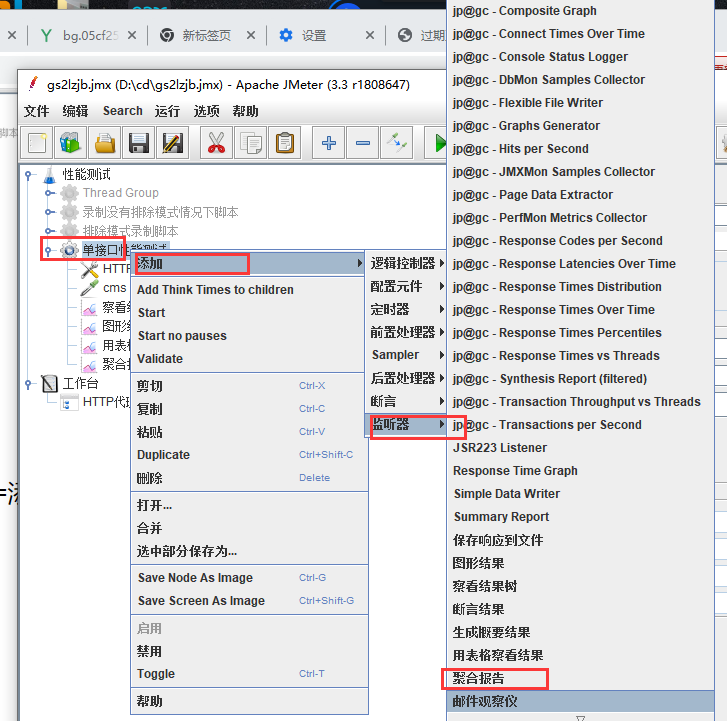Open the 文件 menu
The height and width of the screenshot is (721, 727).
tap(36, 111)
